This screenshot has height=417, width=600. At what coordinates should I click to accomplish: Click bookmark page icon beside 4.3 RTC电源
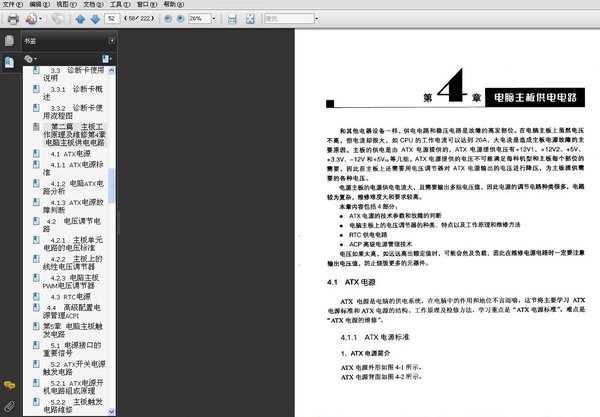36,296
